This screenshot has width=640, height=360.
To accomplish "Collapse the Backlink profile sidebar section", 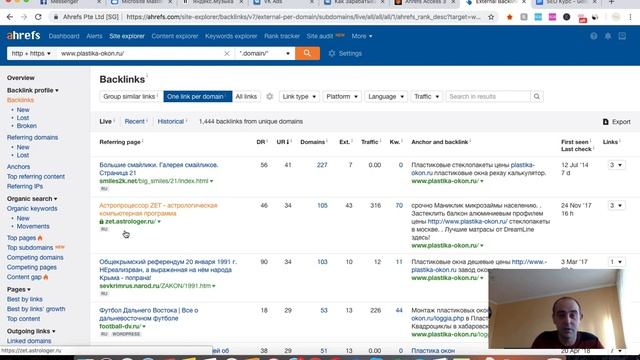I will point(33,90).
